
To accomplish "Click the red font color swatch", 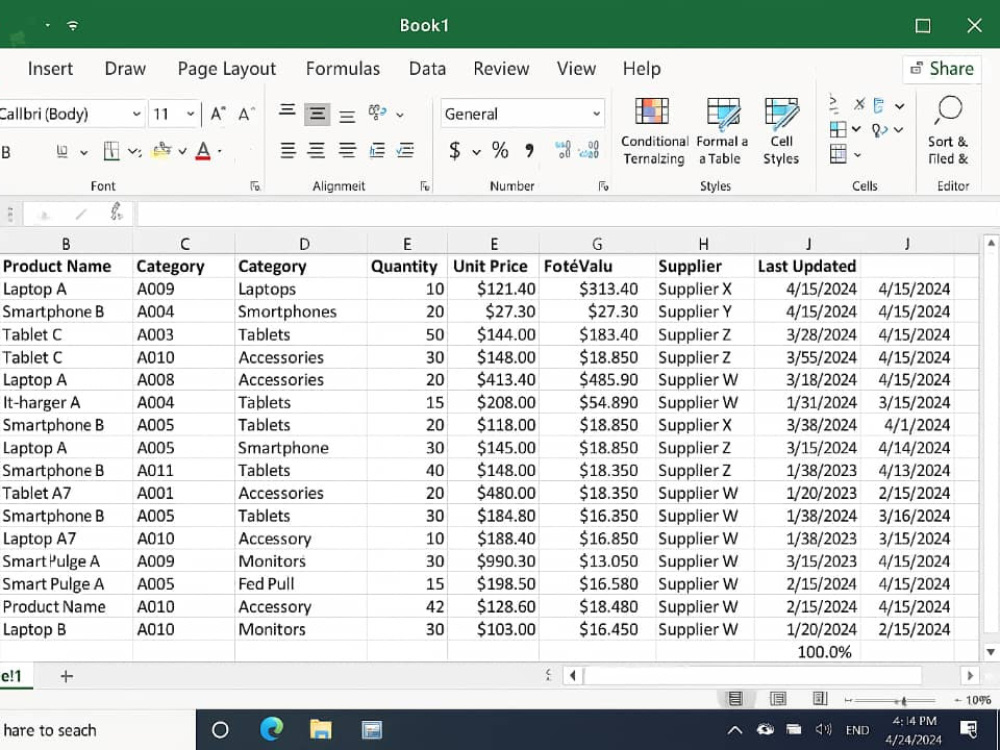I will pyautogui.click(x=203, y=151).
